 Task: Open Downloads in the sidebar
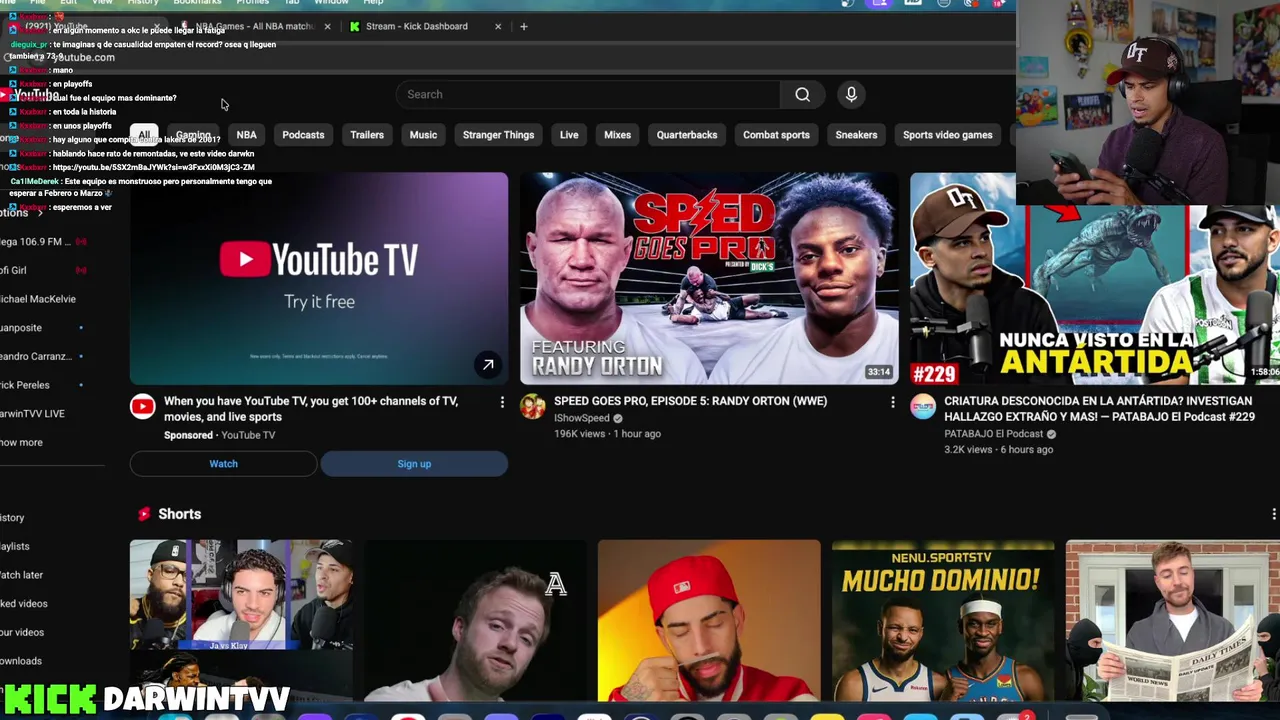pos(21,661)
